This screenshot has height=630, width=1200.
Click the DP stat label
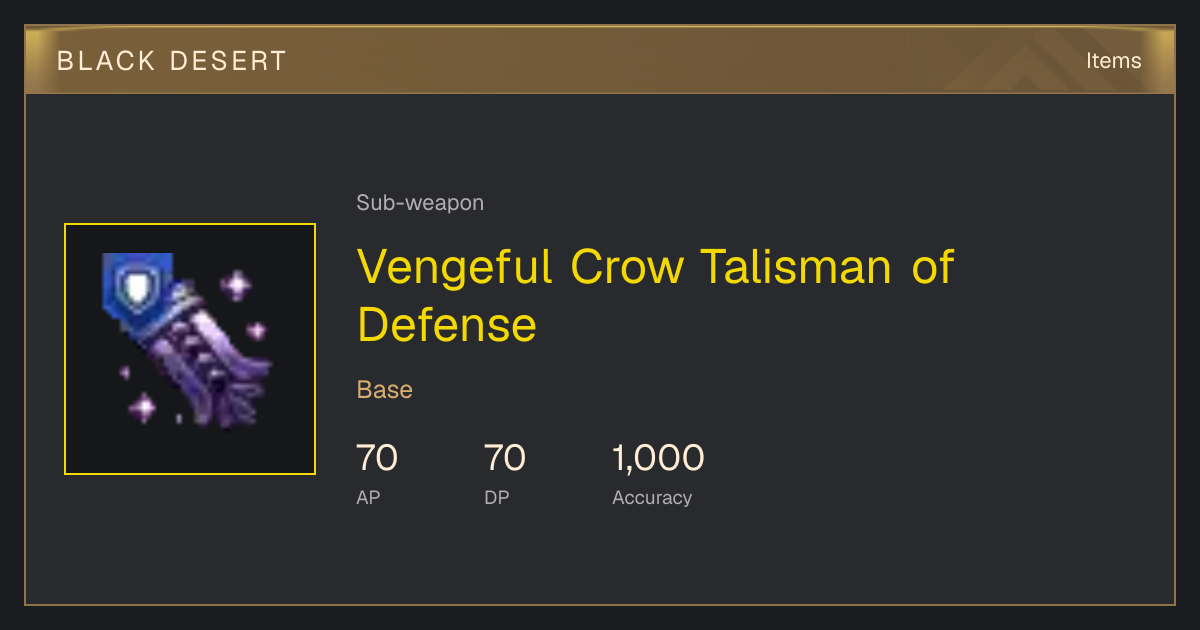[x=497, y=498]
